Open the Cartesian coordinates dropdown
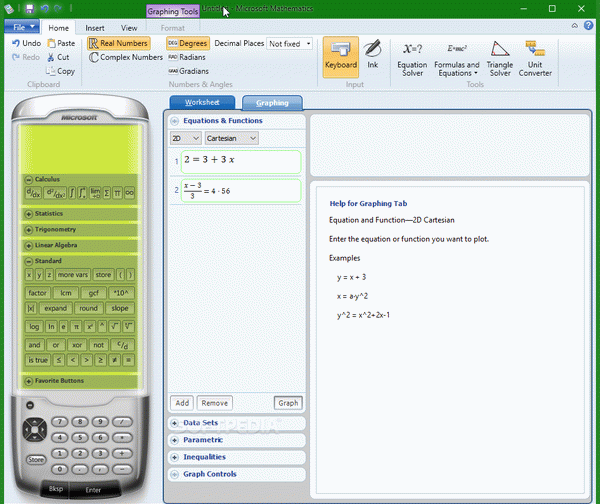The width and height of the screenshot is (600, 504). (x=232, y=138)
